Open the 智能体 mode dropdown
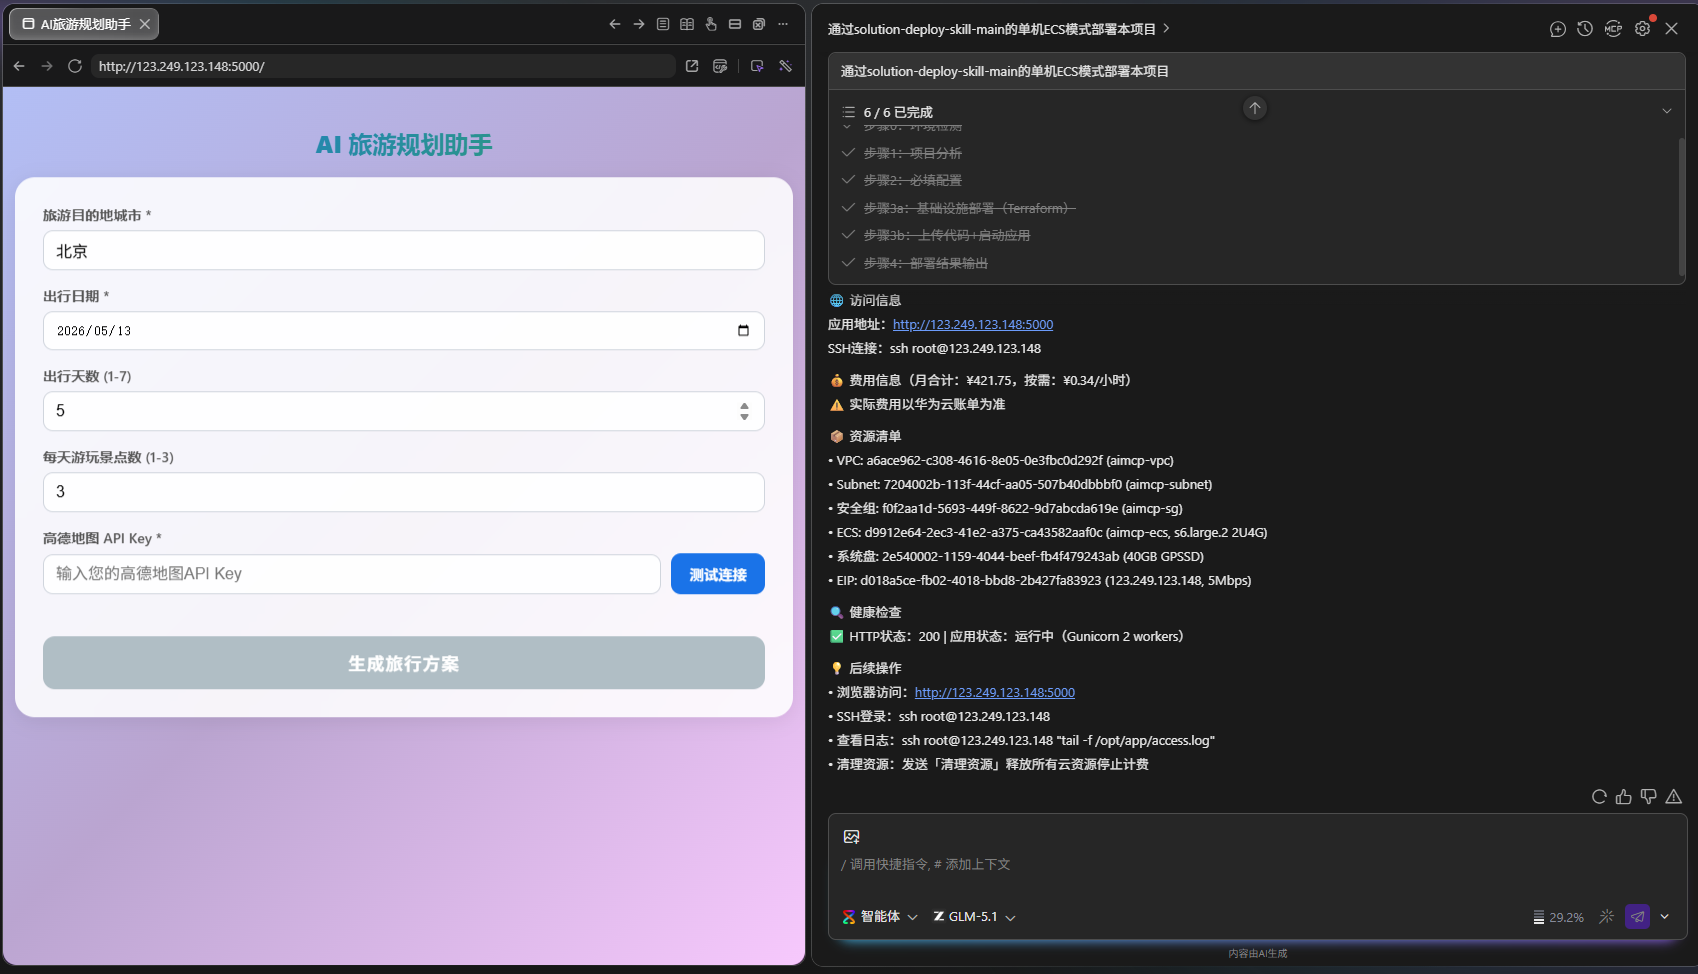Screen dimensions: 1698x974 coord(880,917)
